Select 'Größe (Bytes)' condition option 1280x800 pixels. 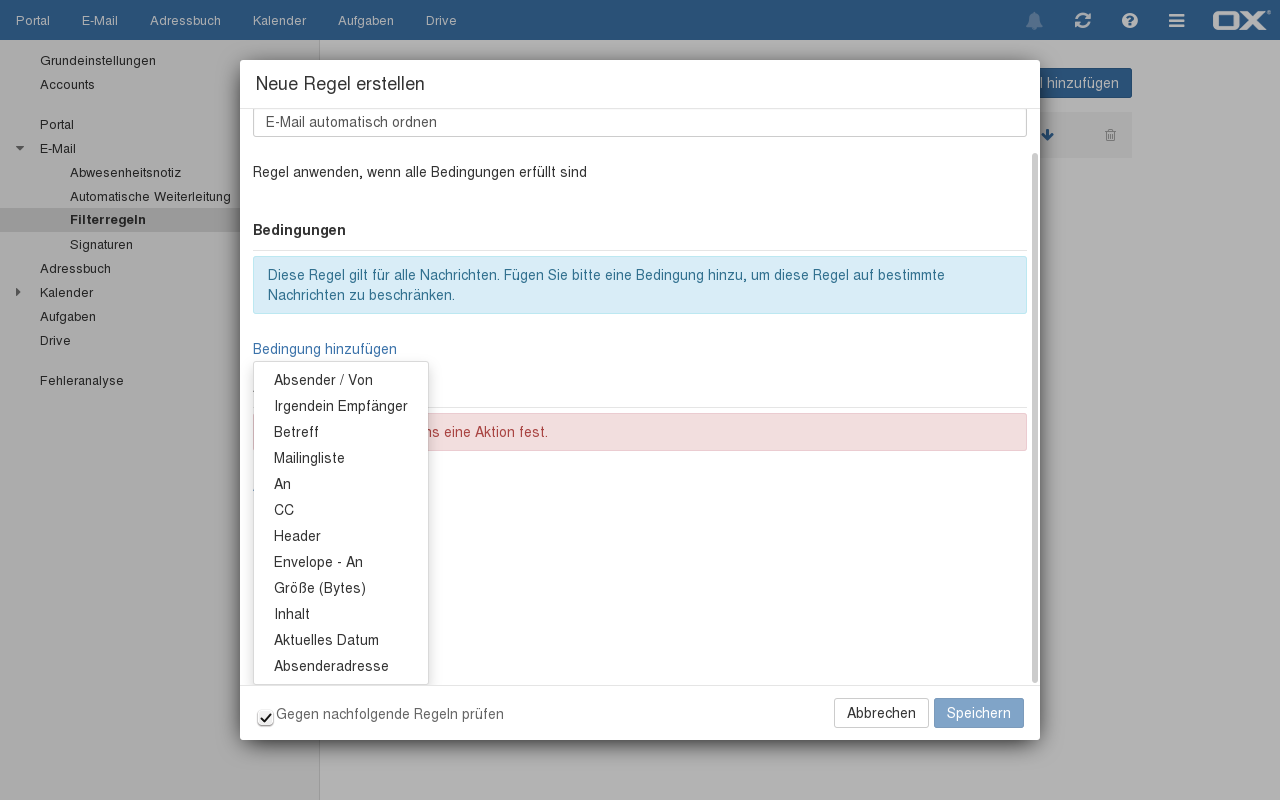click(320, 588)
